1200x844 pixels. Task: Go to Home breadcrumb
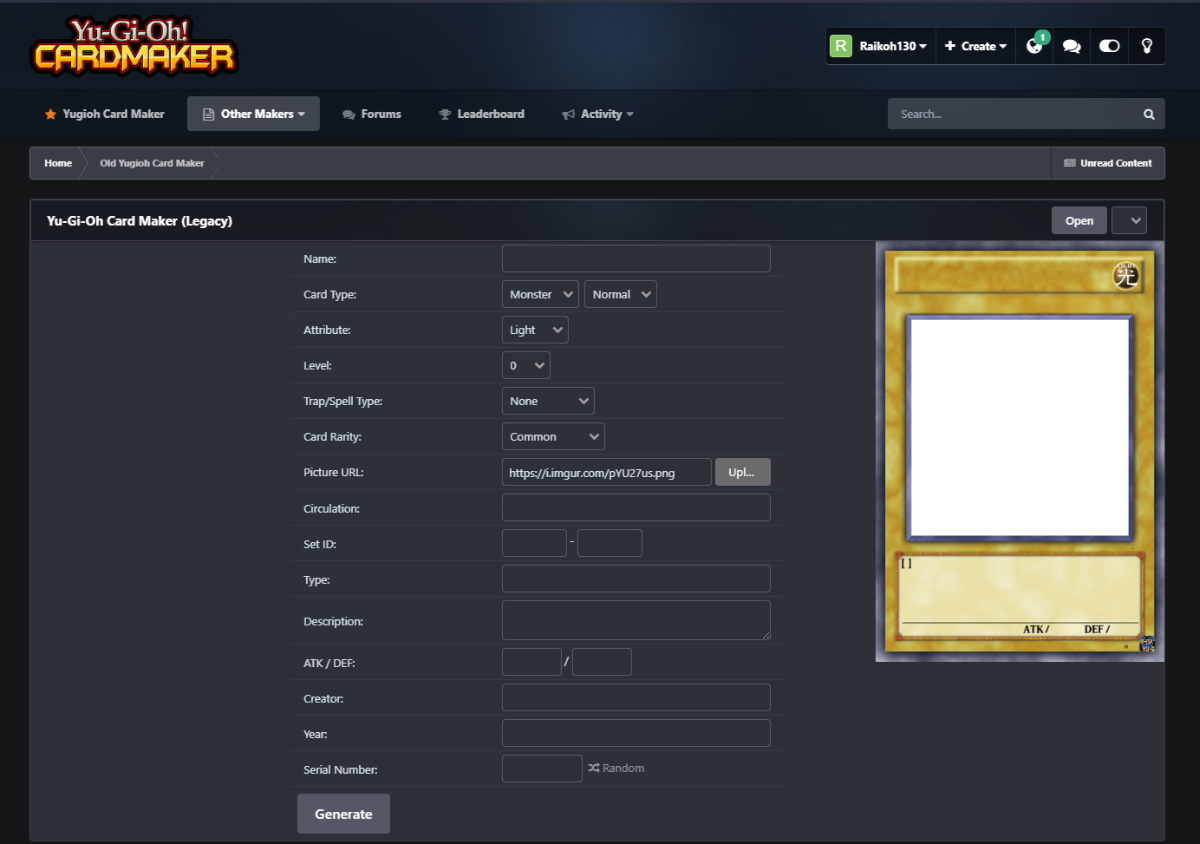pyautogui.click(x=58, y=163)
